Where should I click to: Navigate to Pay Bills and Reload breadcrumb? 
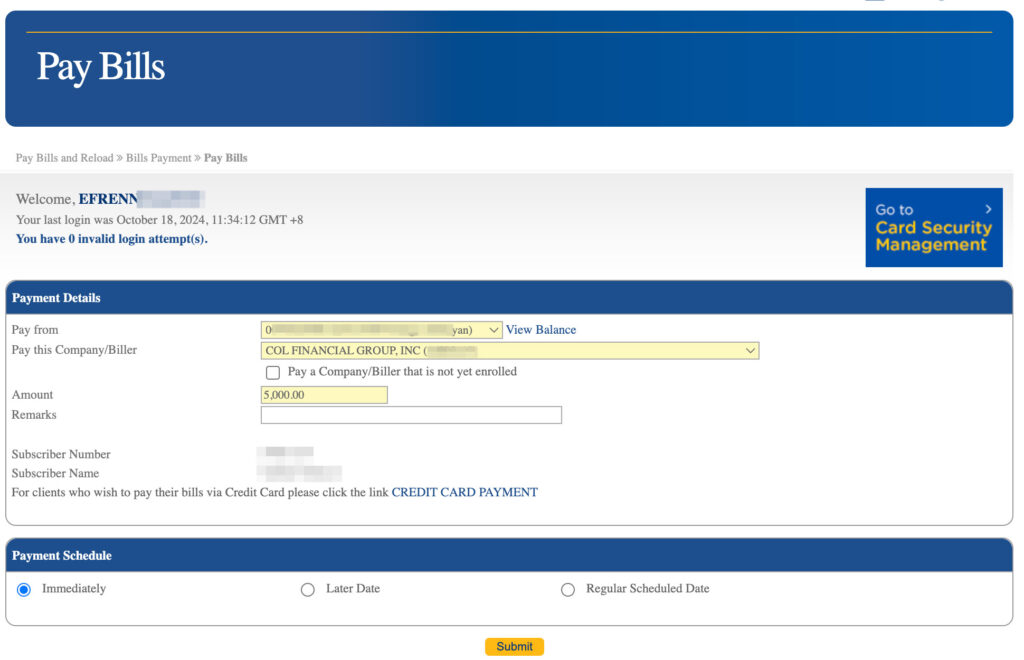(x=64, y=157)
